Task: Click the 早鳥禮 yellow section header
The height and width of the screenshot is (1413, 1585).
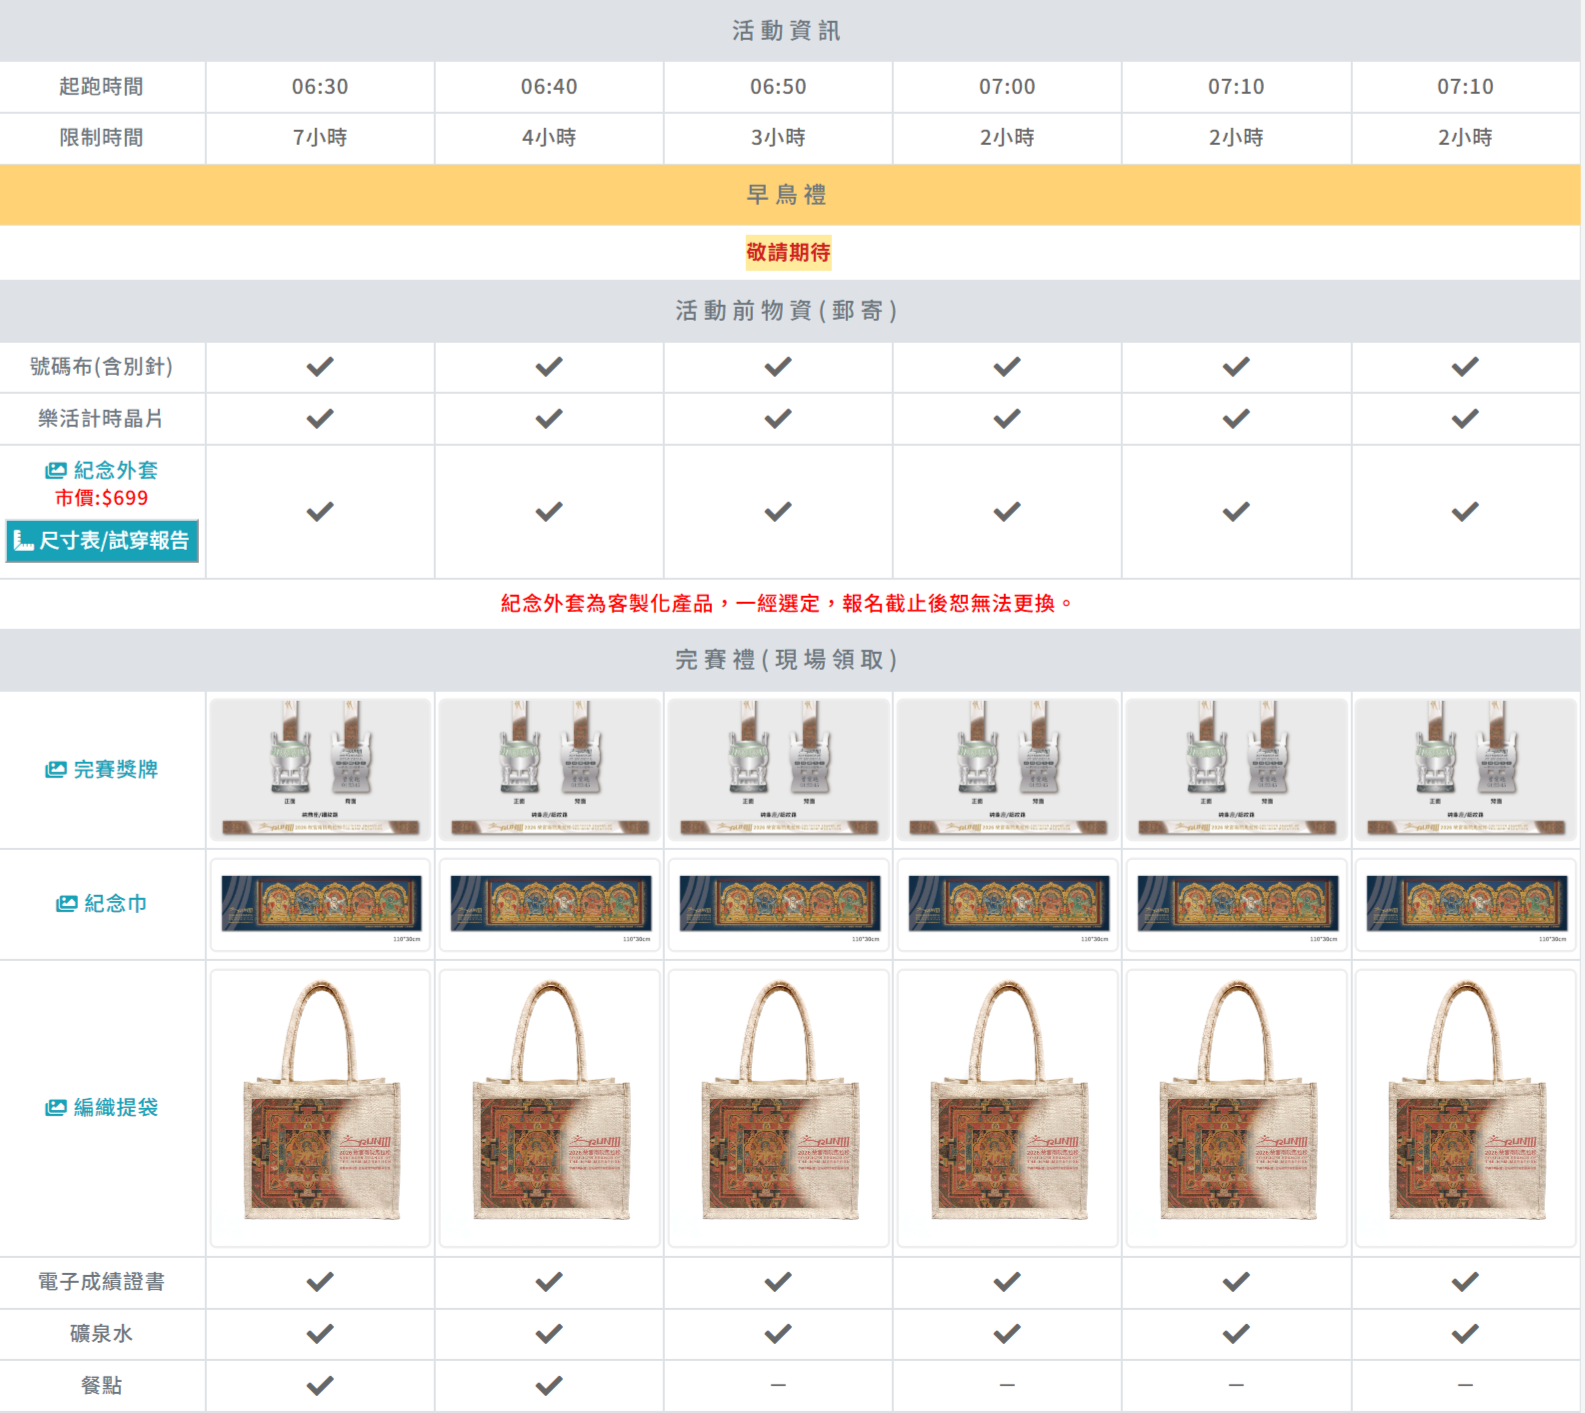Action: tap(790, 195)
